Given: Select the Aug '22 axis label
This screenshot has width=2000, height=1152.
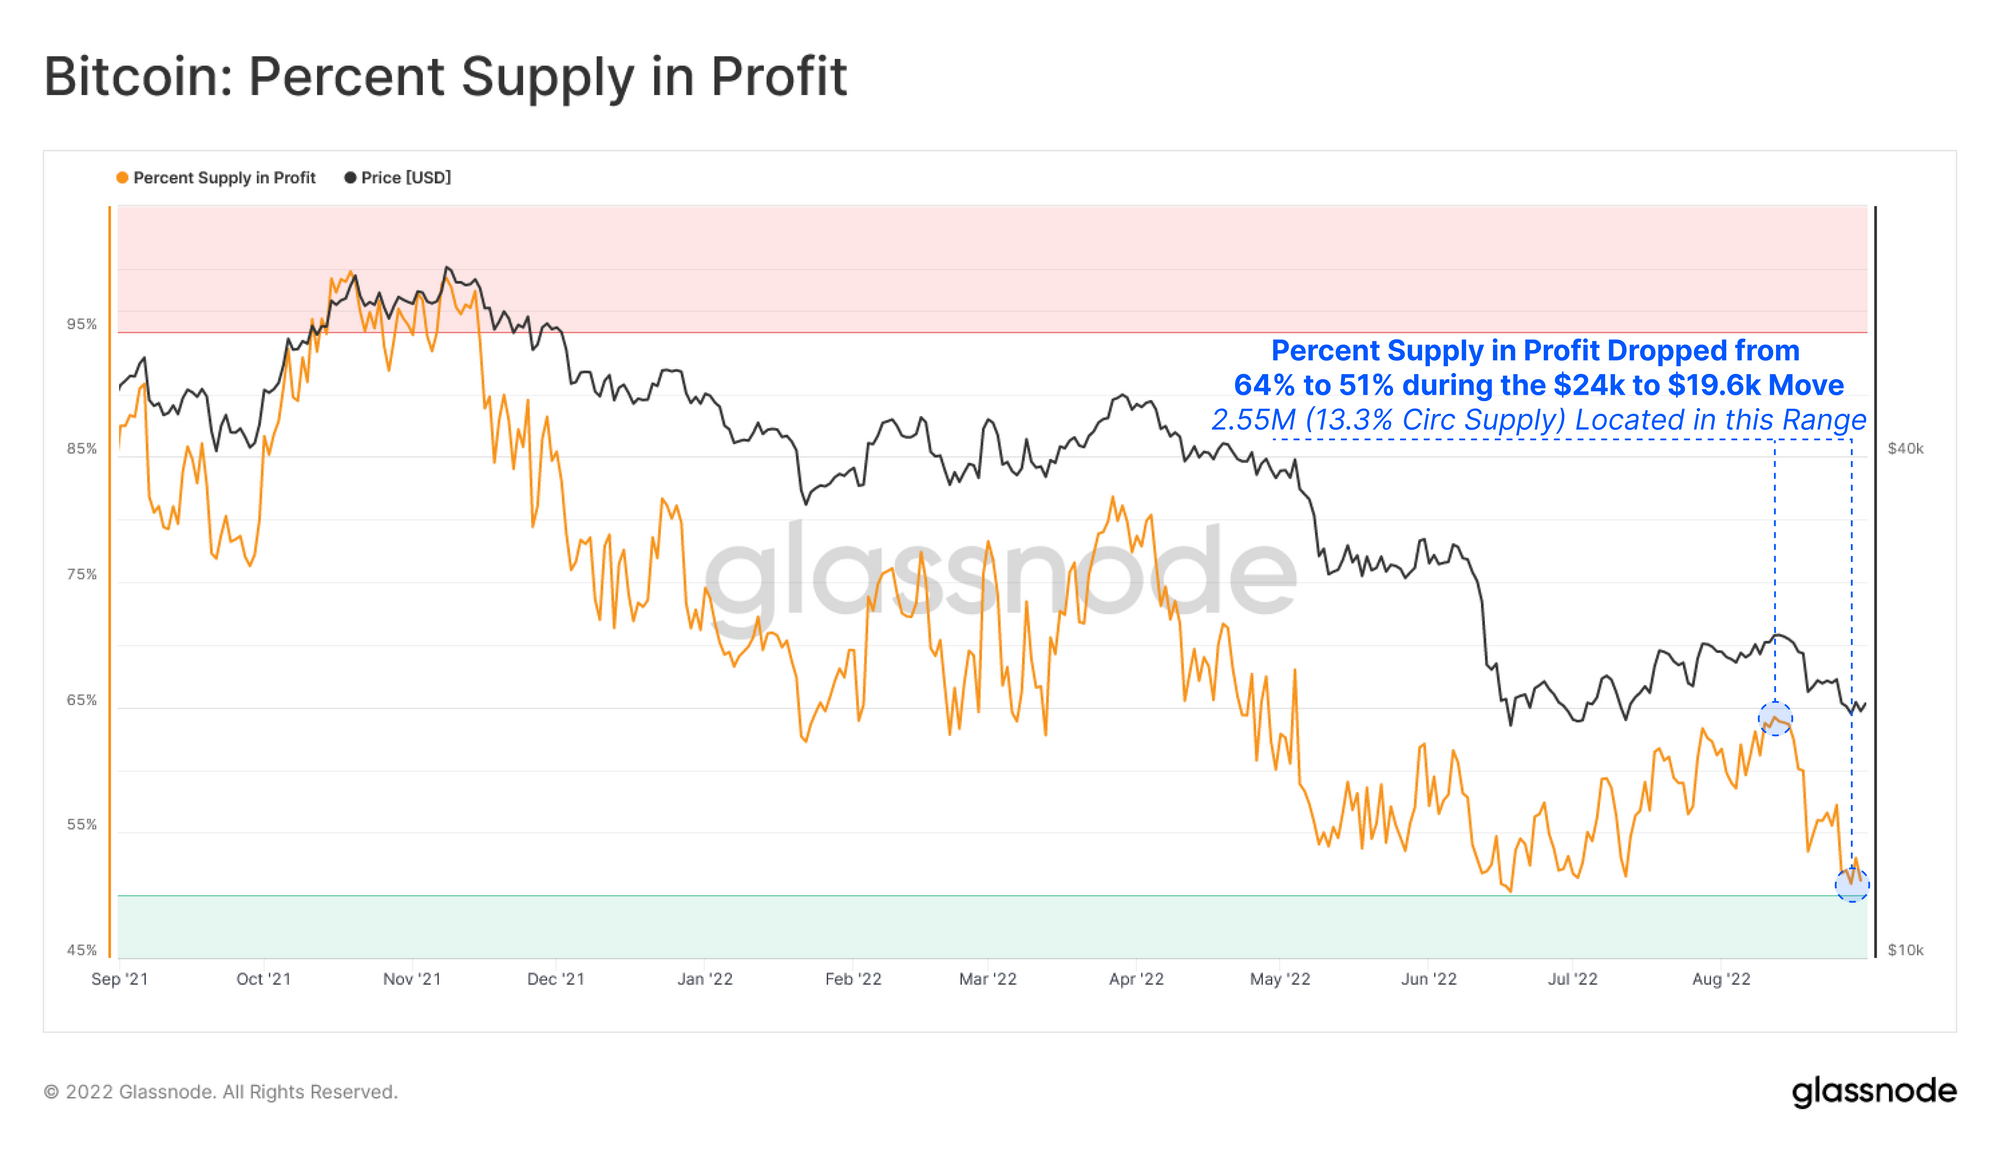Looking at the screenshot, I should click(1721, 979).
